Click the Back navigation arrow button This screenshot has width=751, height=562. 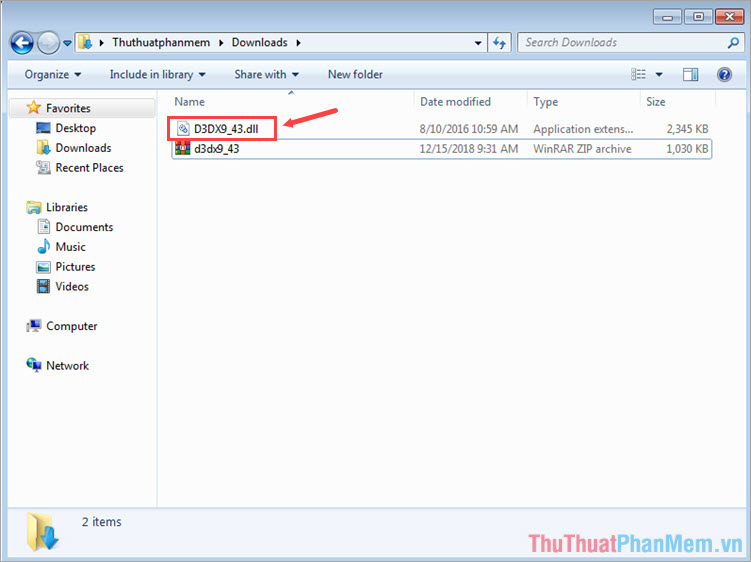[22, 43]
